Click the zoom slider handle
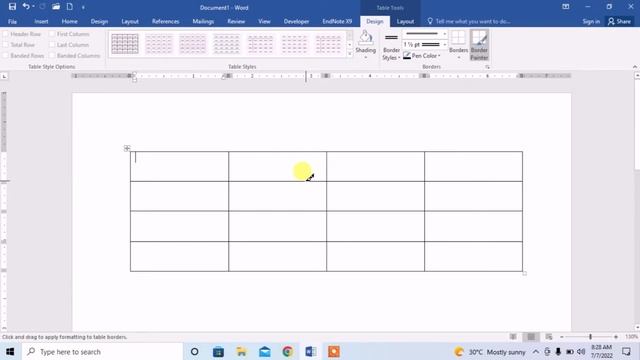The image size is (640, 360). coord(590,337)
